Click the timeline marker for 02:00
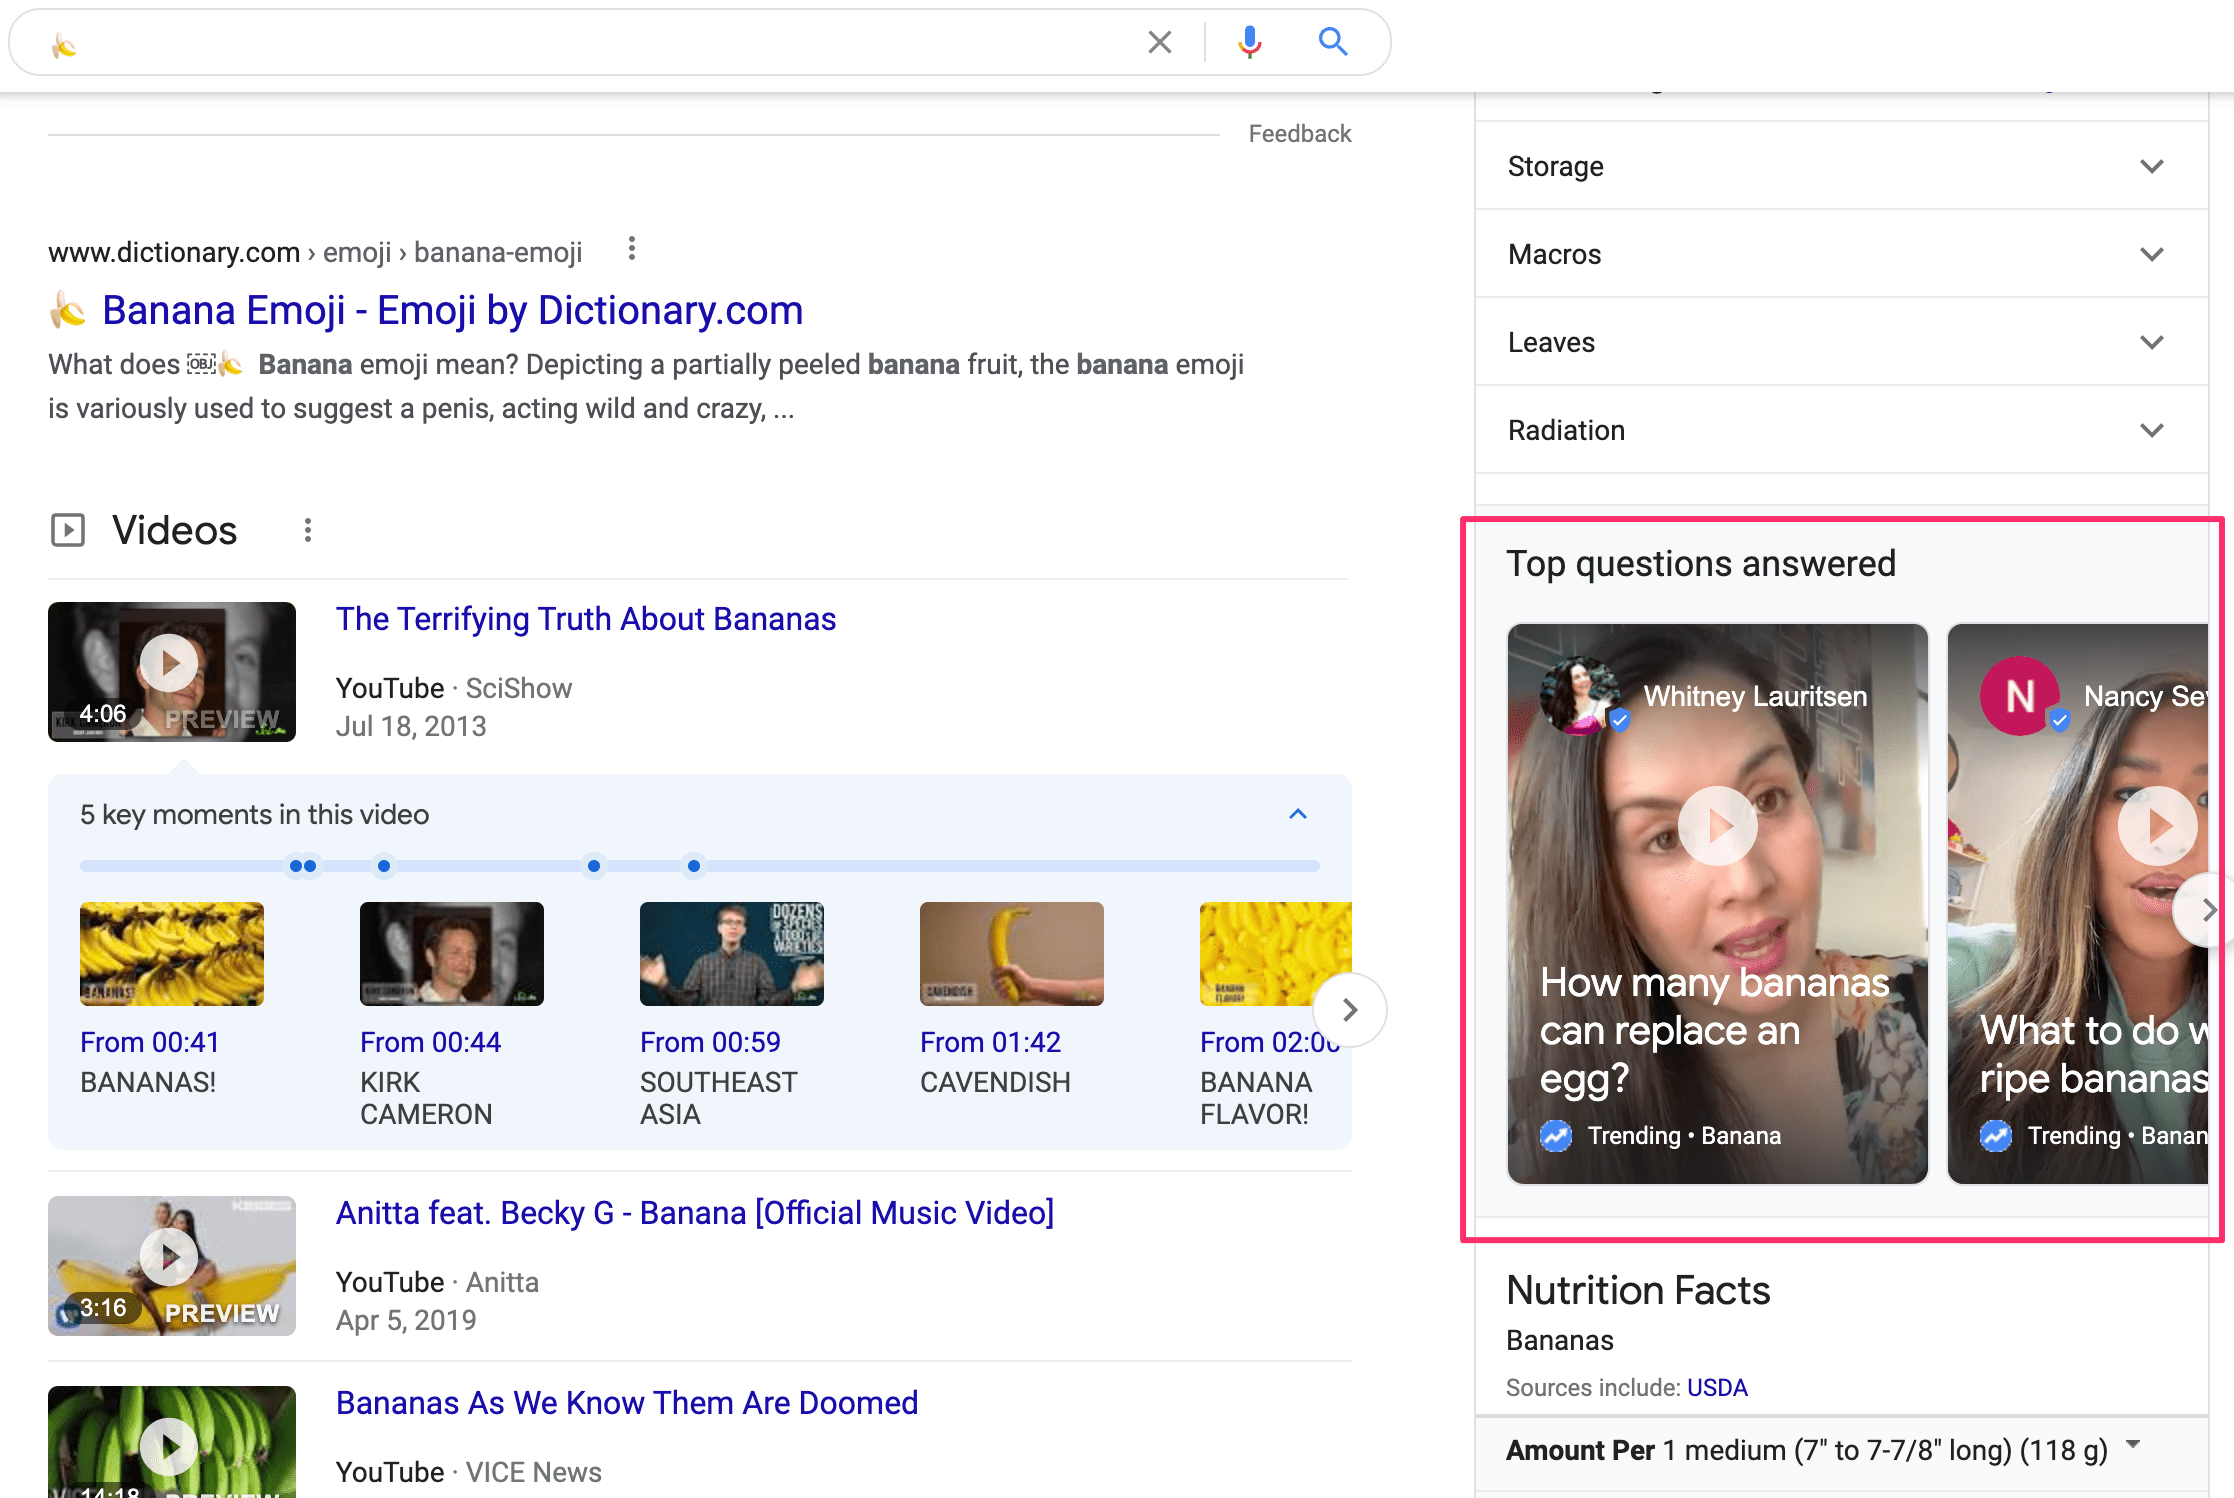Image resolution: width=2234 pixels, height=1498 pixels. tap(694, 866)
